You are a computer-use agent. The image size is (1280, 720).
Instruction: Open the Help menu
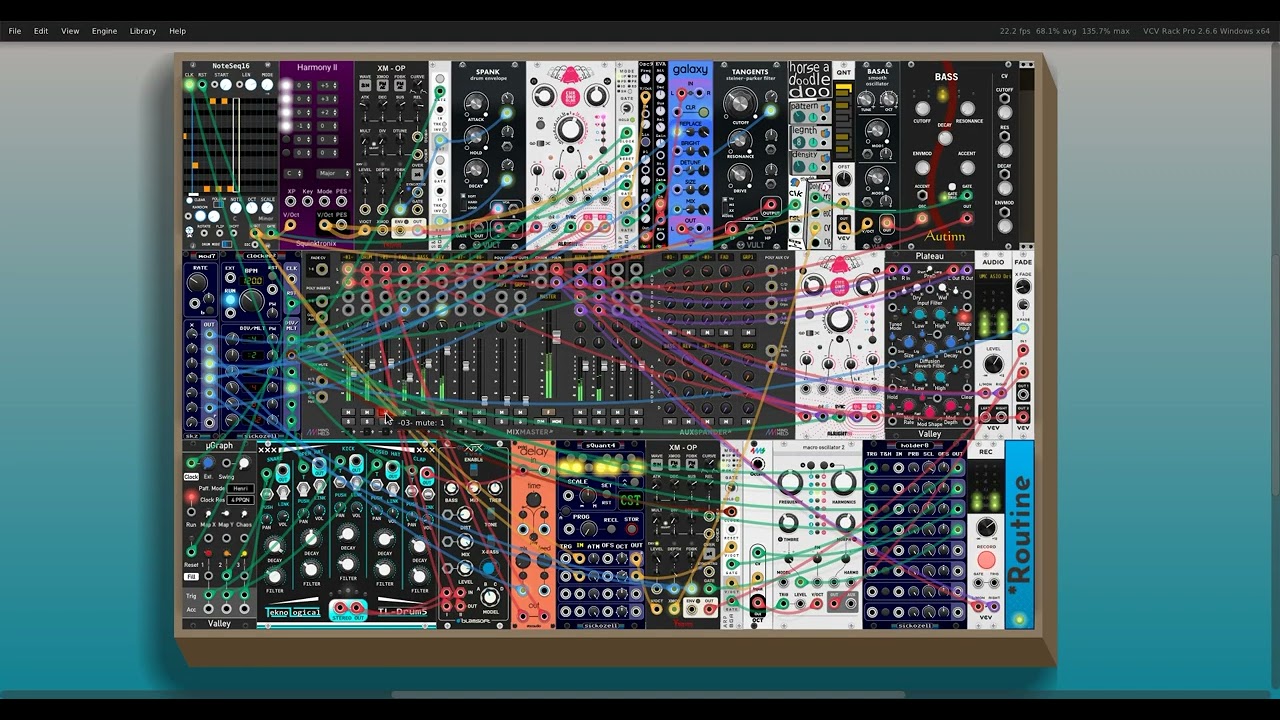(177, 31)
